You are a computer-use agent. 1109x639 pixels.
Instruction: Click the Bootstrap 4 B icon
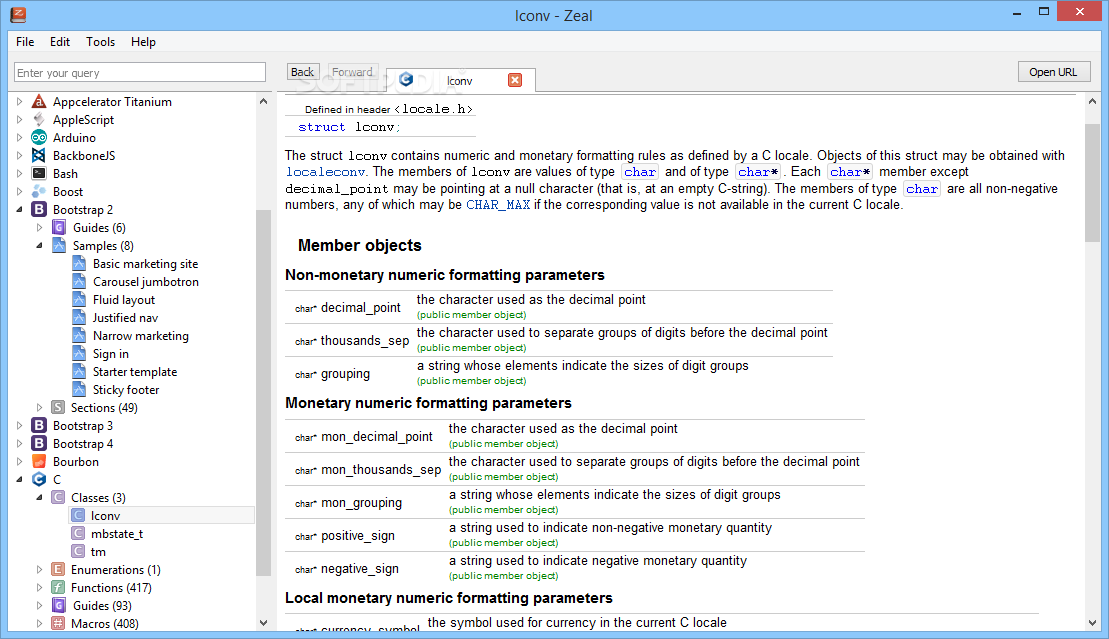(x=39, y=444)
